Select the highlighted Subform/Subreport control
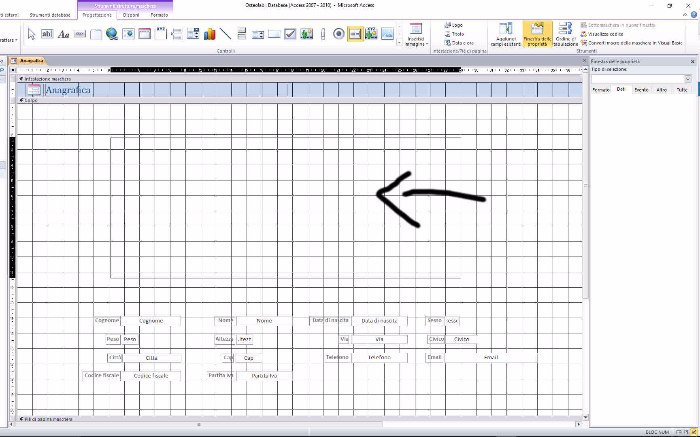Viewport: 700px width, 437px height. [355, 34]
